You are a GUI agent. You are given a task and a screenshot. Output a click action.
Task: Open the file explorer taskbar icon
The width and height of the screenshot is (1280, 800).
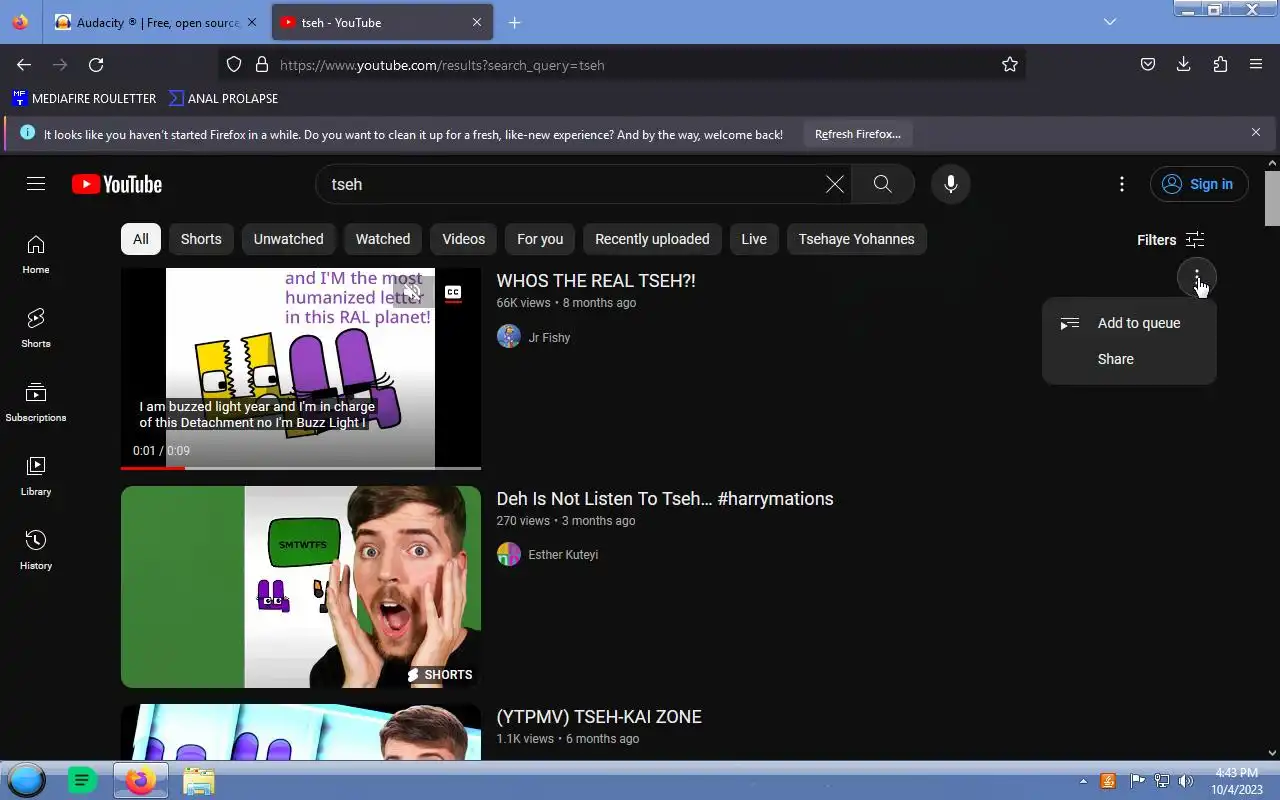click(x=198, y=781)
